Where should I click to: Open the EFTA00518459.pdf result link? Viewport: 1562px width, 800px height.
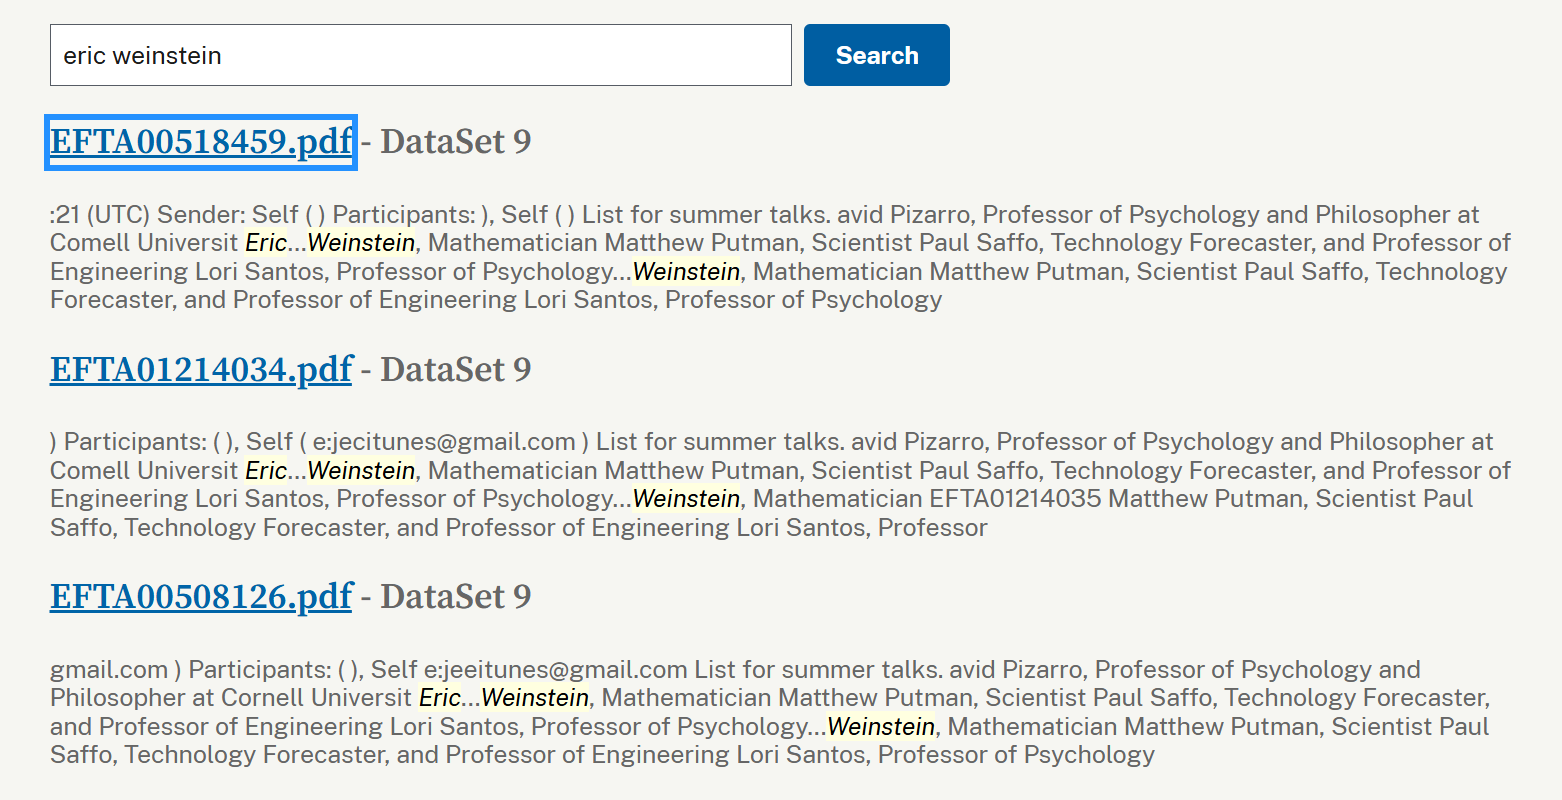click(201, 142)
